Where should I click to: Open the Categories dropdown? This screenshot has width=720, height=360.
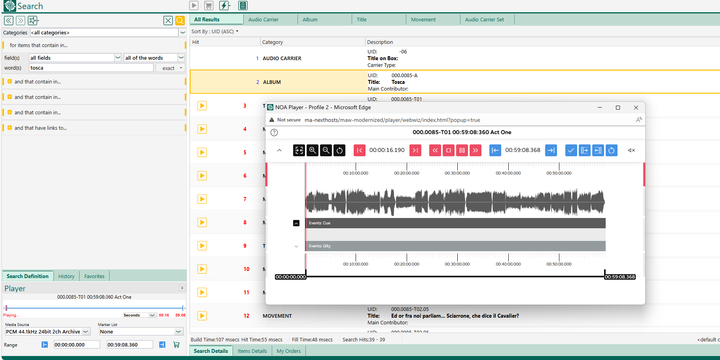[x=182, y=33]
